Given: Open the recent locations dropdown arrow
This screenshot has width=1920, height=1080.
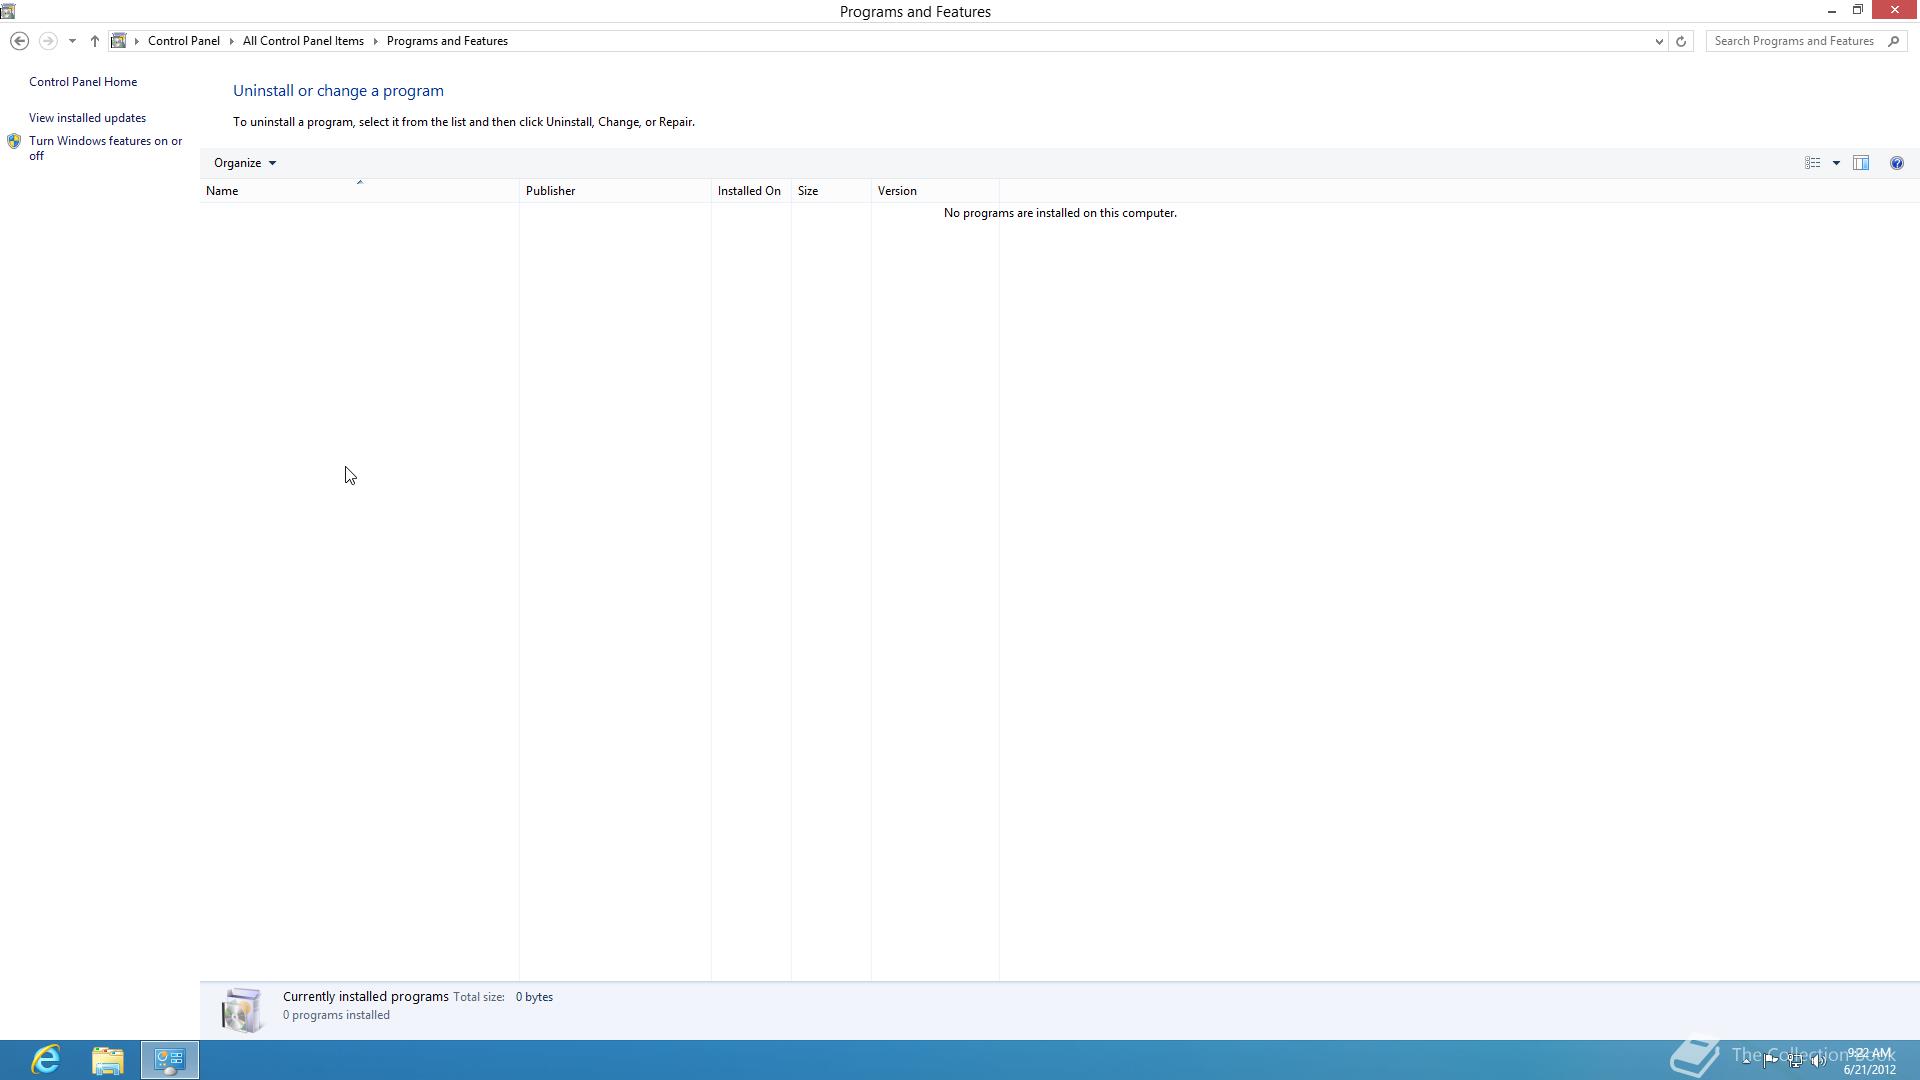Looking at the screenshot, I should tap(72, 41).
